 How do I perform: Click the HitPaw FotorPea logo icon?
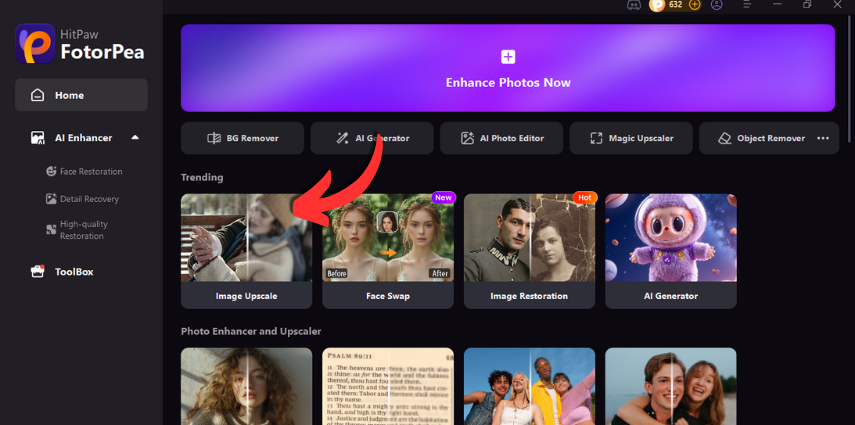(35, 43)
